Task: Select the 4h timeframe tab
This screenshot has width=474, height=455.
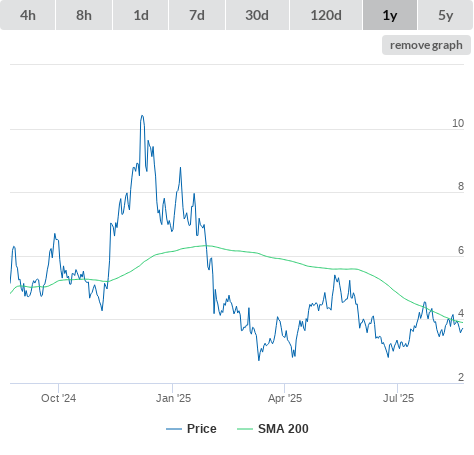Action: 28,15
